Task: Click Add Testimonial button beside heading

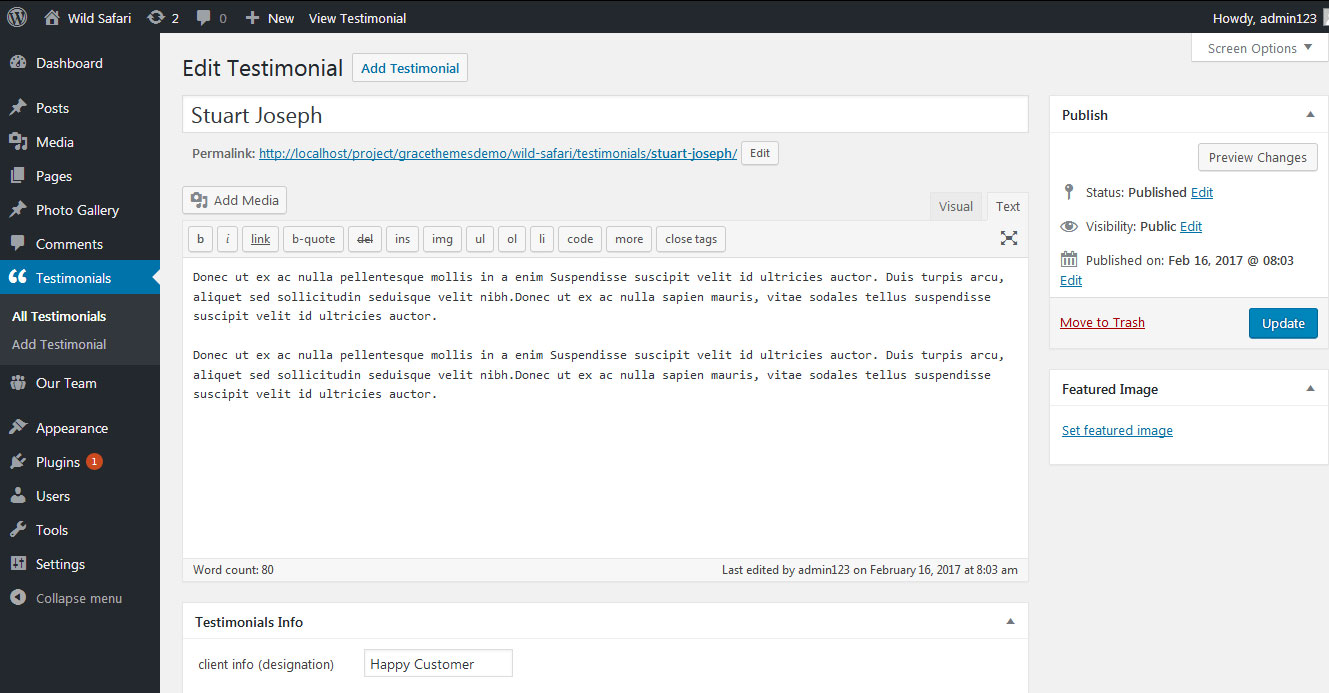Action: [410, 68]
